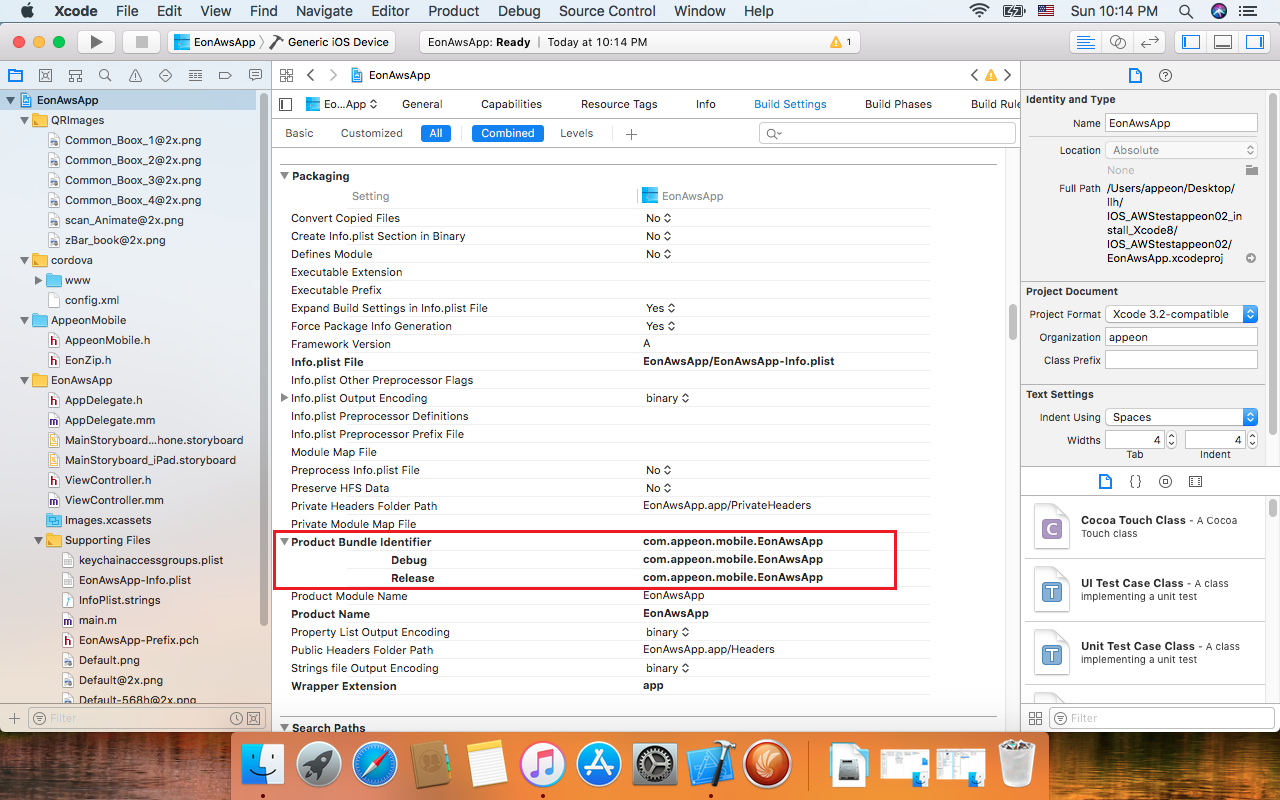Open the Indent Using dropdown
This screenshot has width=1280, height=800.
1181,417
